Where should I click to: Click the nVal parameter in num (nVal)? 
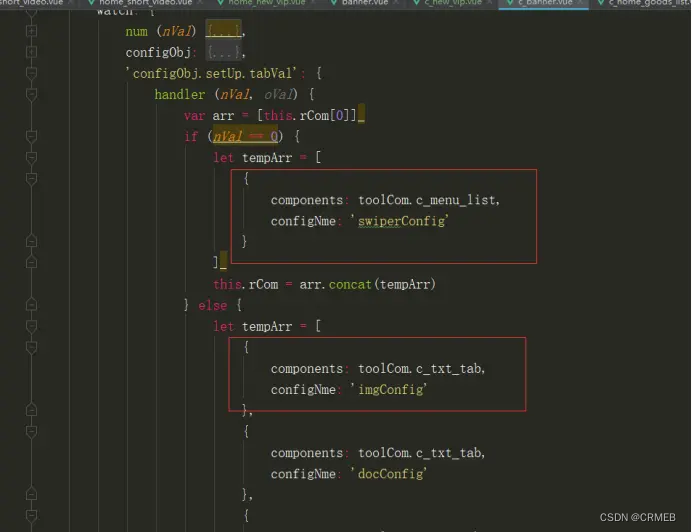coord(176,31)
